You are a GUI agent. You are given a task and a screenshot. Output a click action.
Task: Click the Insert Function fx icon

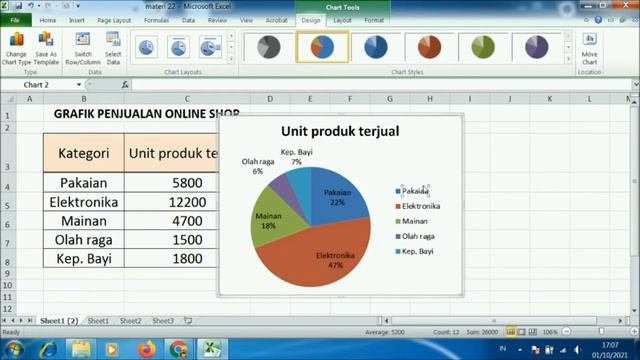pyautogui.click(x=125, y=85)
